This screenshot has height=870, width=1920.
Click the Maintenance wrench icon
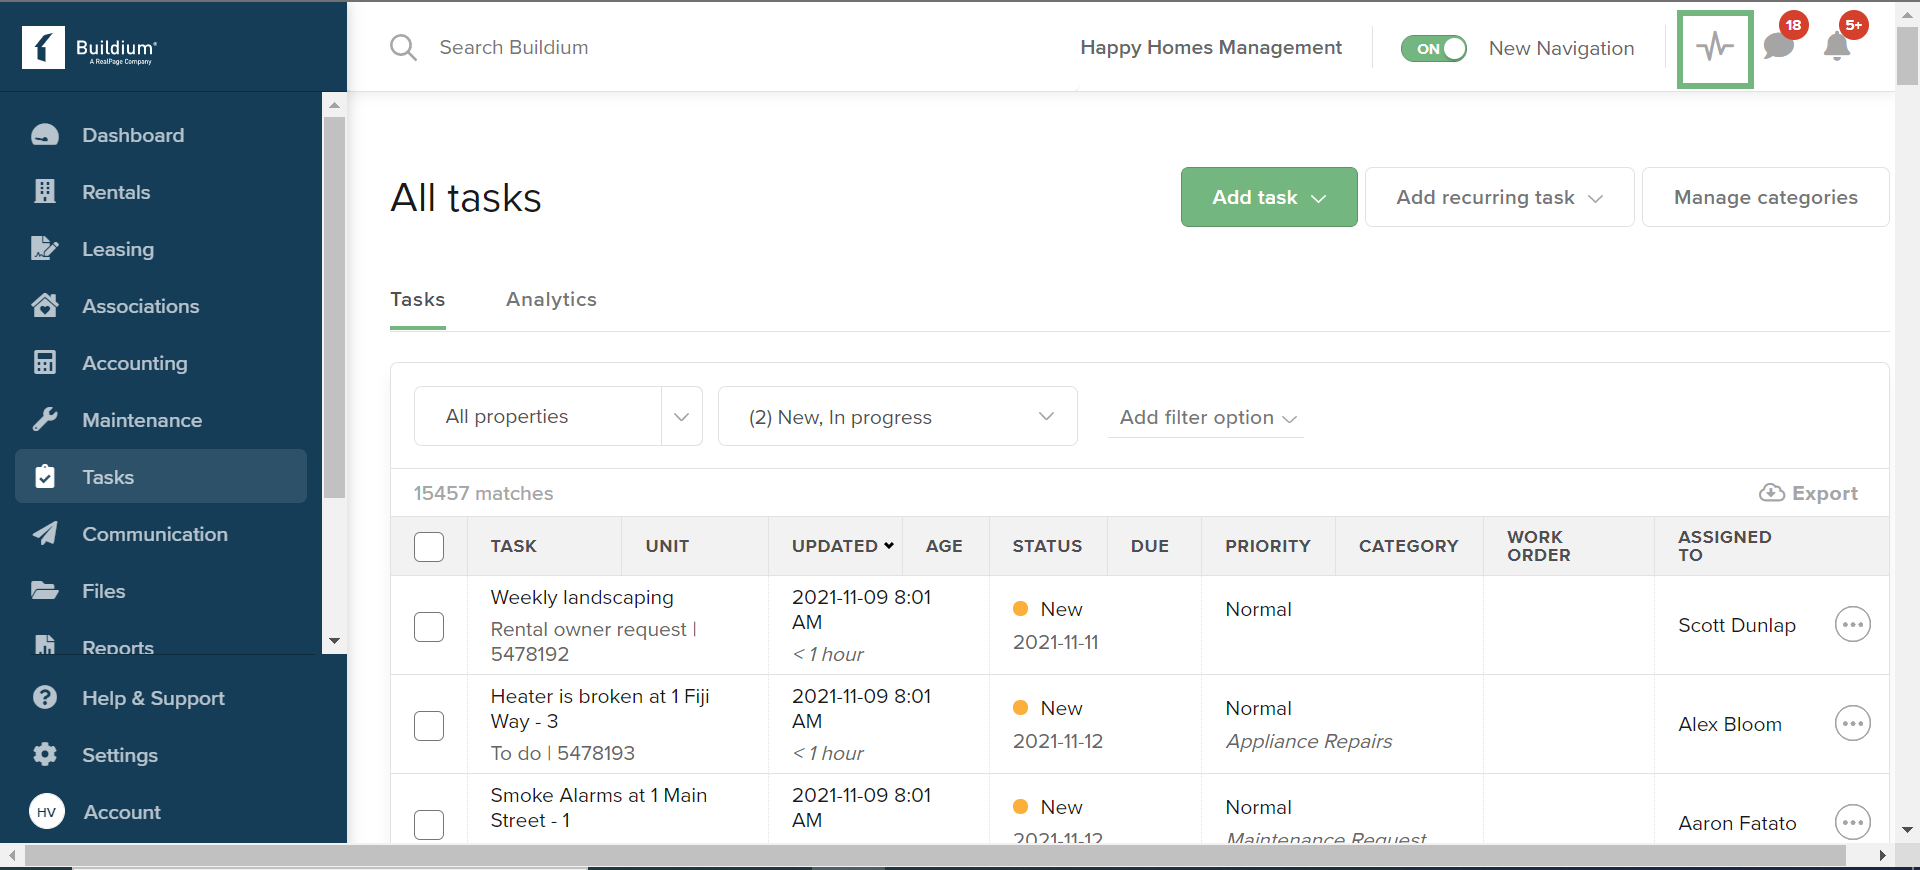45,420
